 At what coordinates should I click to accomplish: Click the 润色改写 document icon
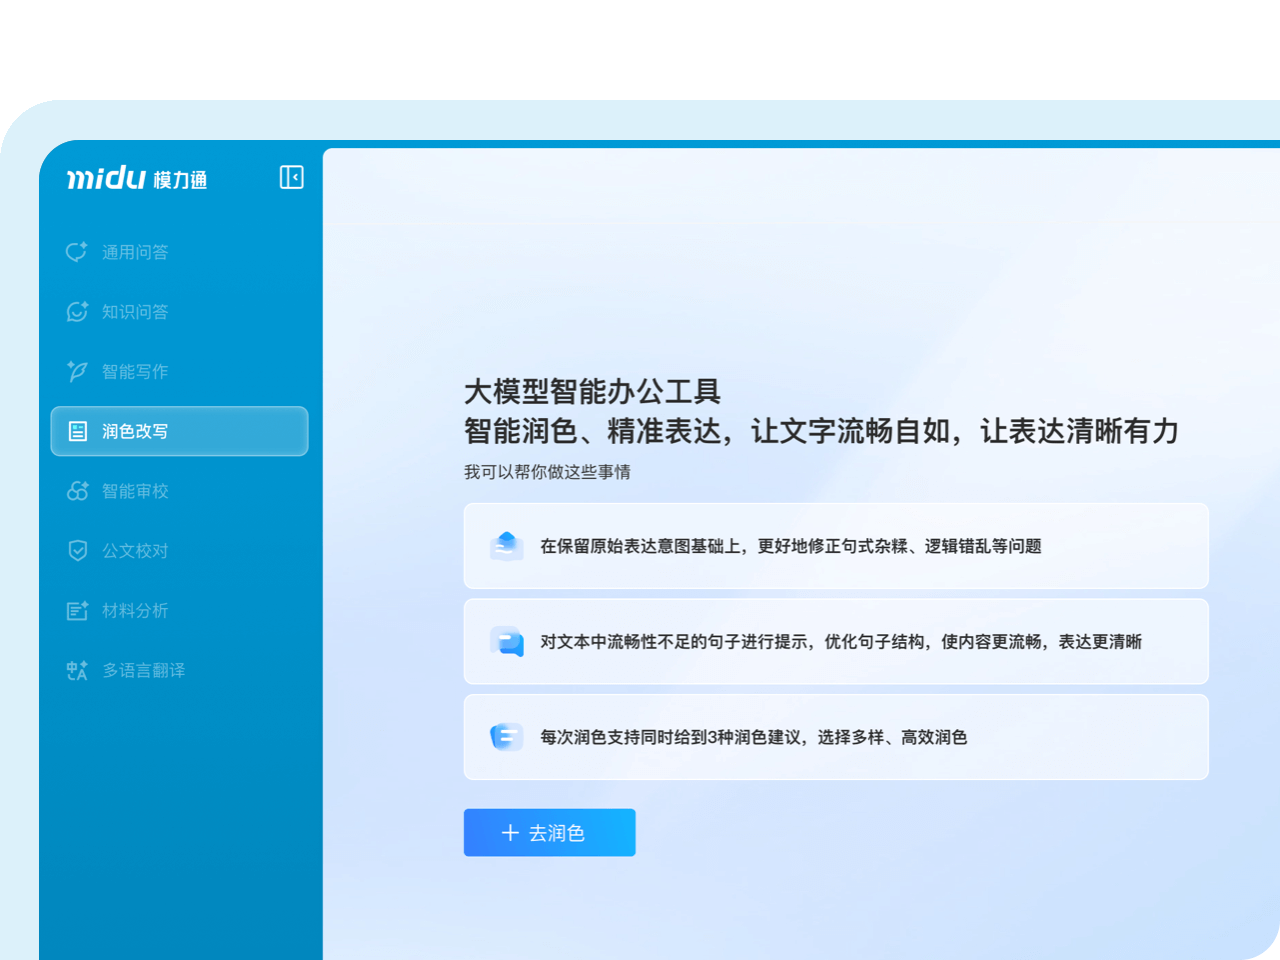(77, 431)
